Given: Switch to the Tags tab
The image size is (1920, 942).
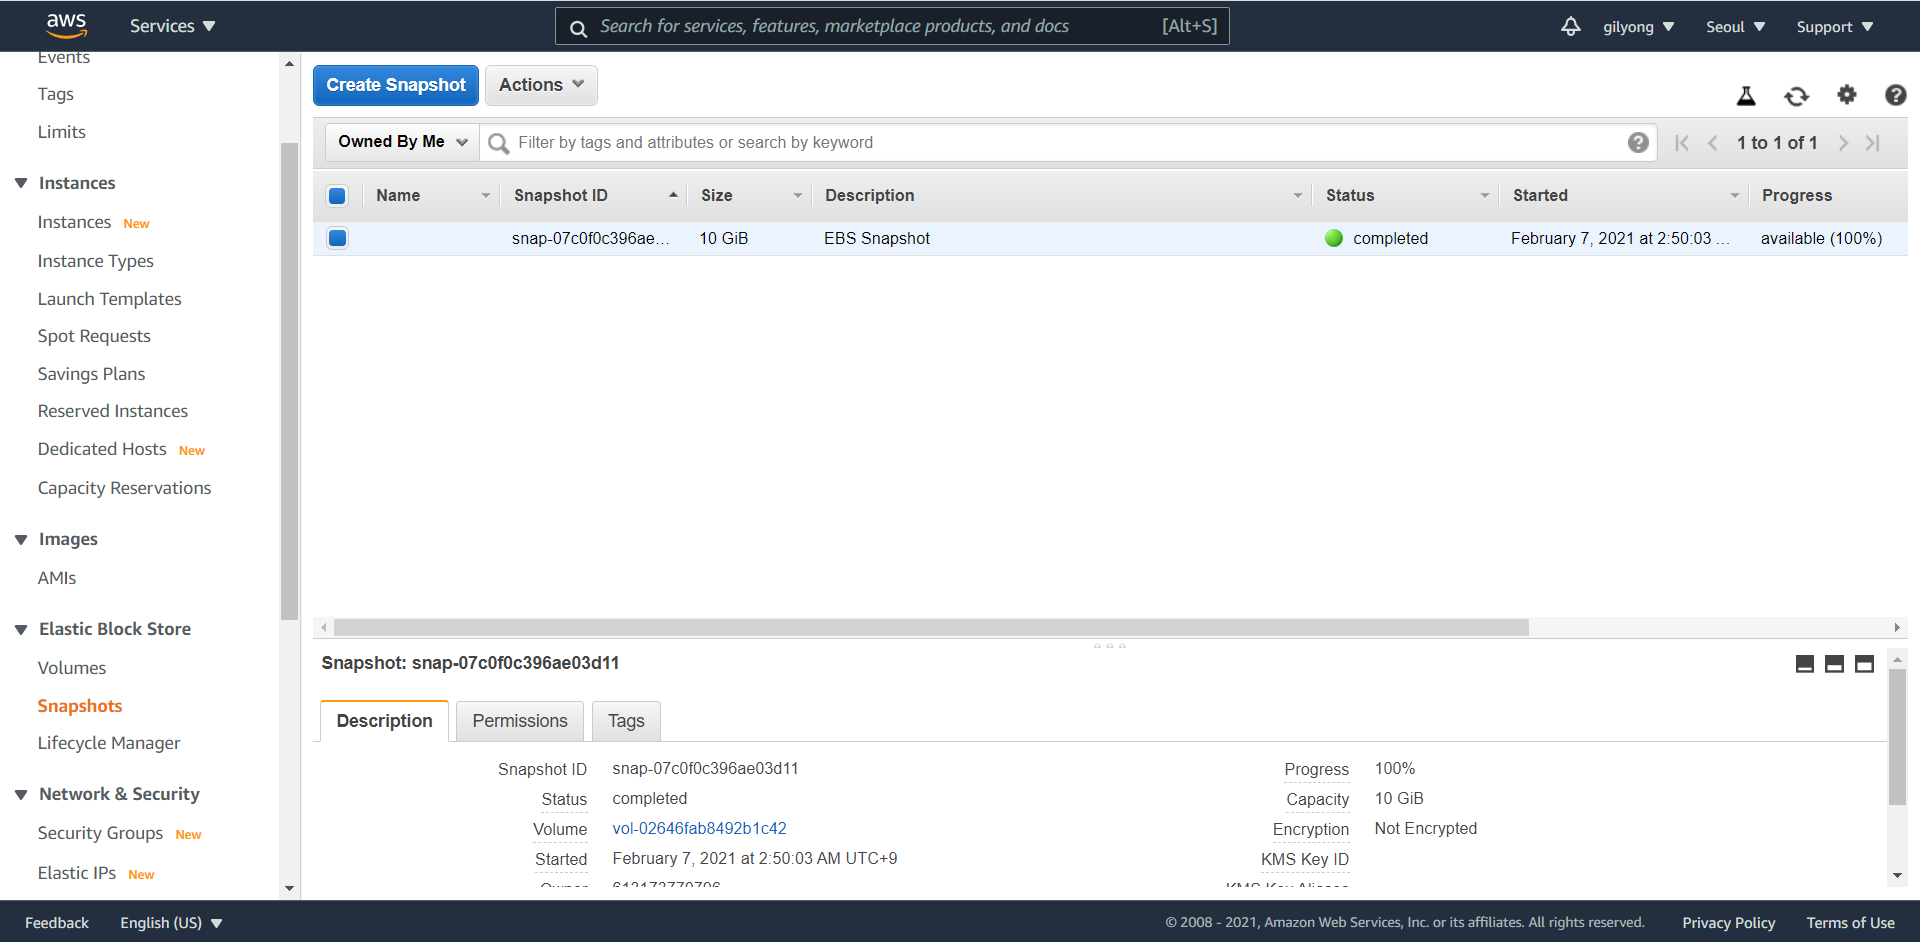Looking at the screenshot, I should coord(626,721).
